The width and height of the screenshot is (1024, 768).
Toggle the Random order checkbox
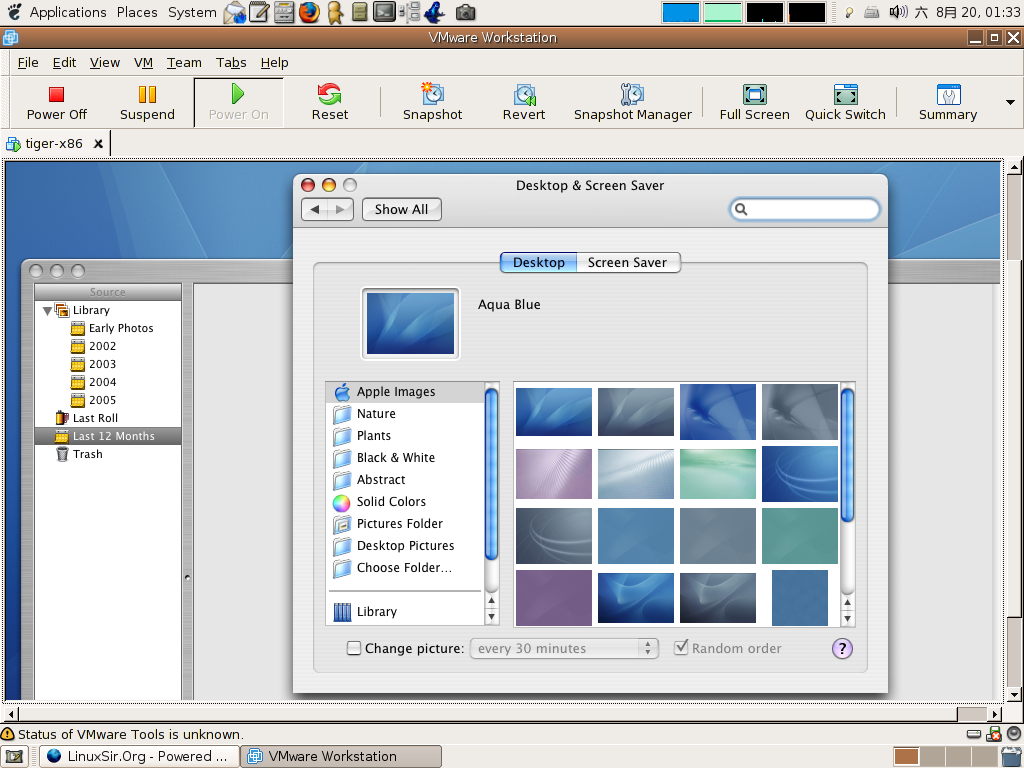[x=681, y=648]
